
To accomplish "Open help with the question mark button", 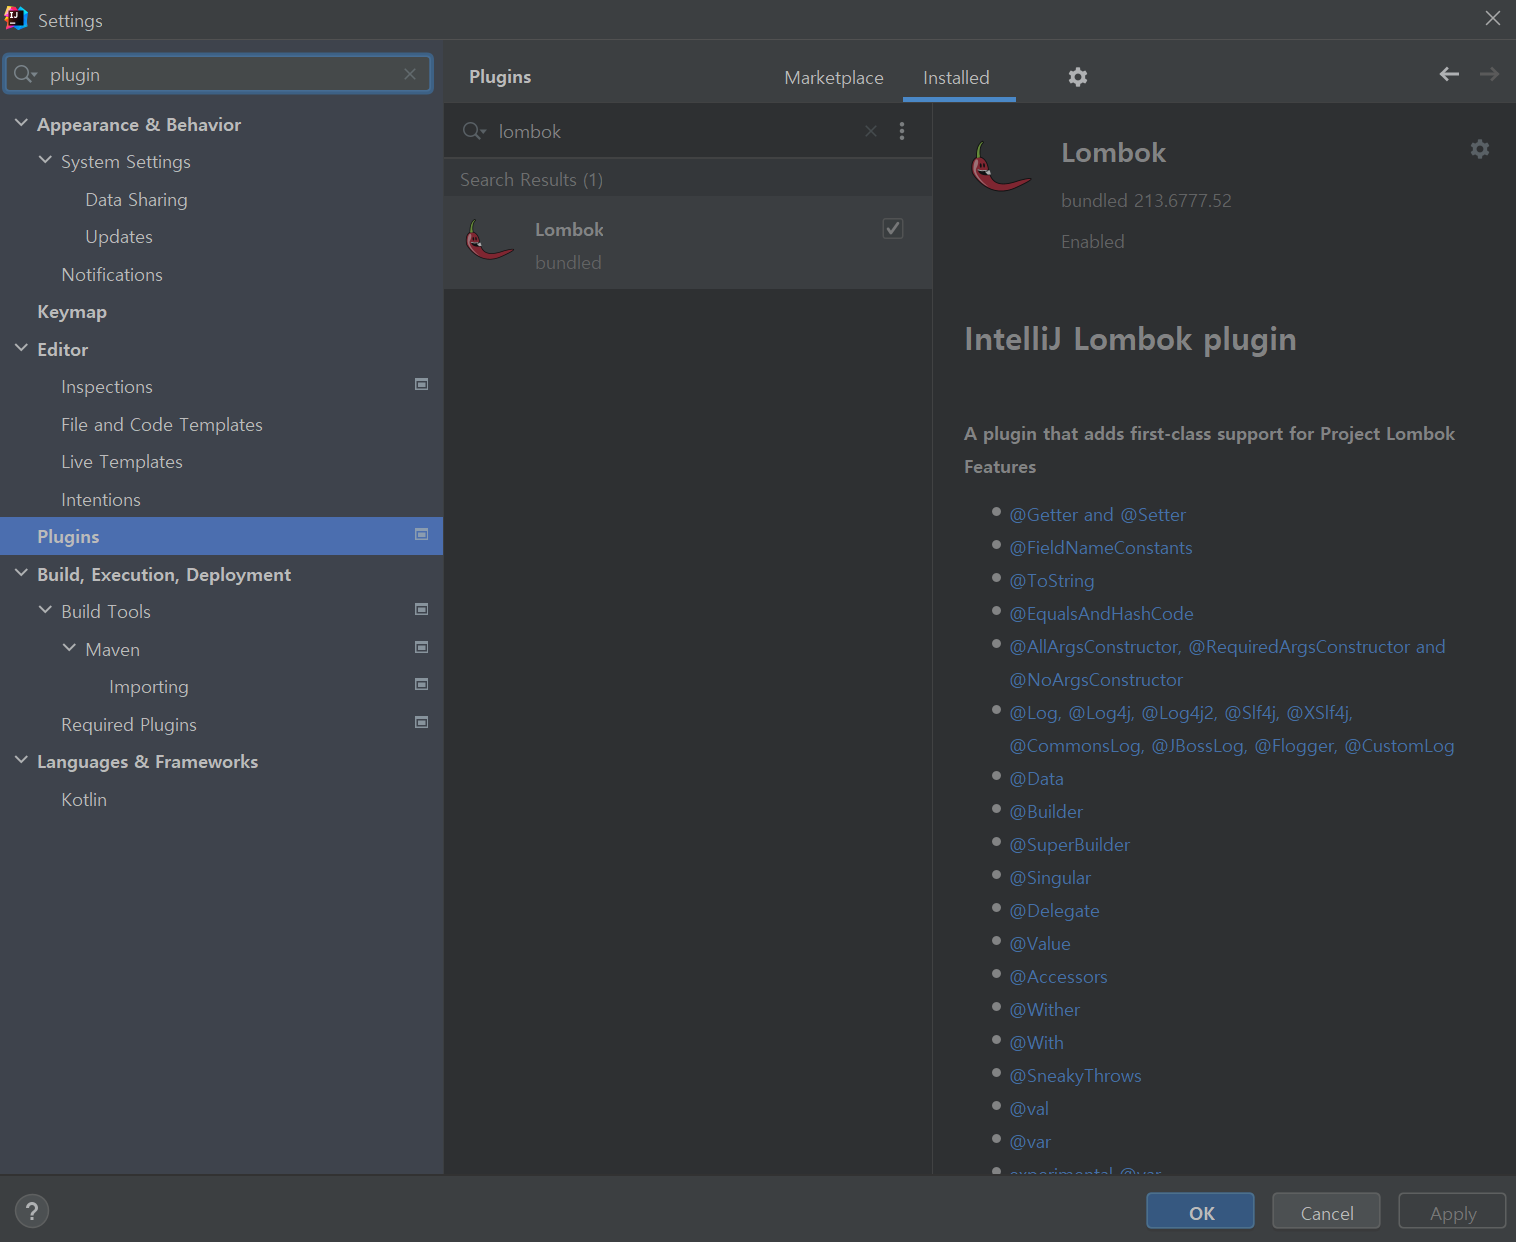I will (x=32, y=1211).
